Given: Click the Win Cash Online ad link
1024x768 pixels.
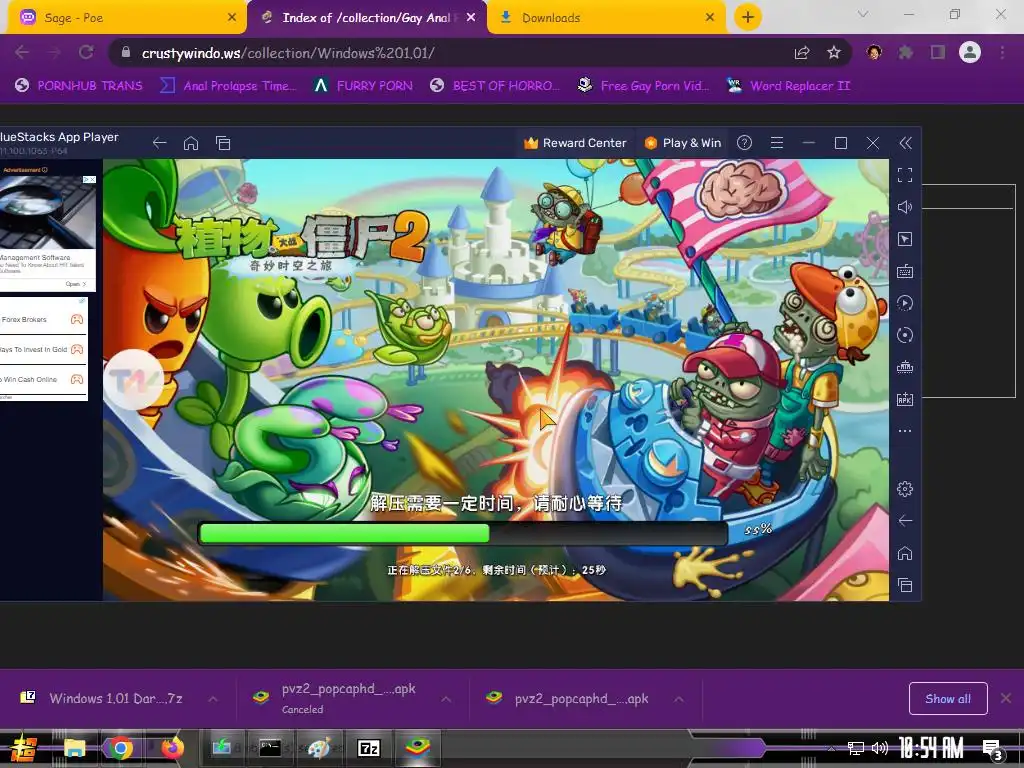Looking at the screenshot, I should coord(29,379).
